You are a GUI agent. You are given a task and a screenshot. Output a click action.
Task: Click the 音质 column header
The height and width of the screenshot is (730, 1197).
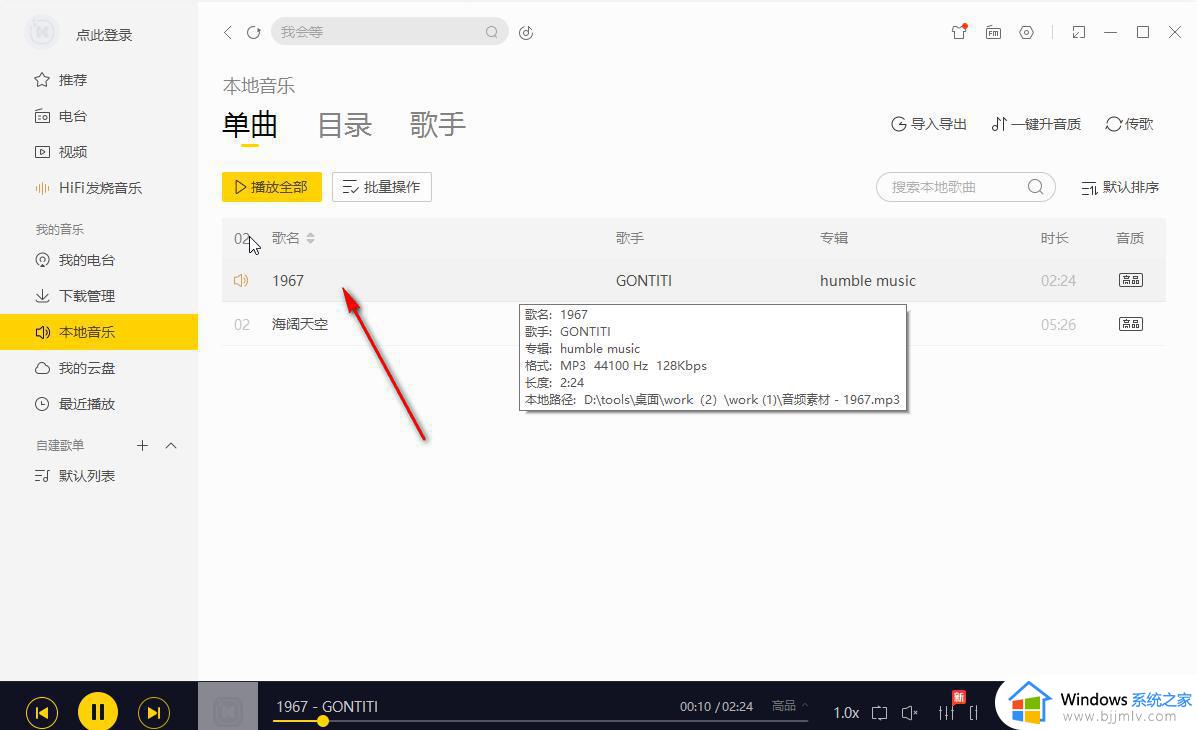pyautogui.click(x=1130, y=238)
